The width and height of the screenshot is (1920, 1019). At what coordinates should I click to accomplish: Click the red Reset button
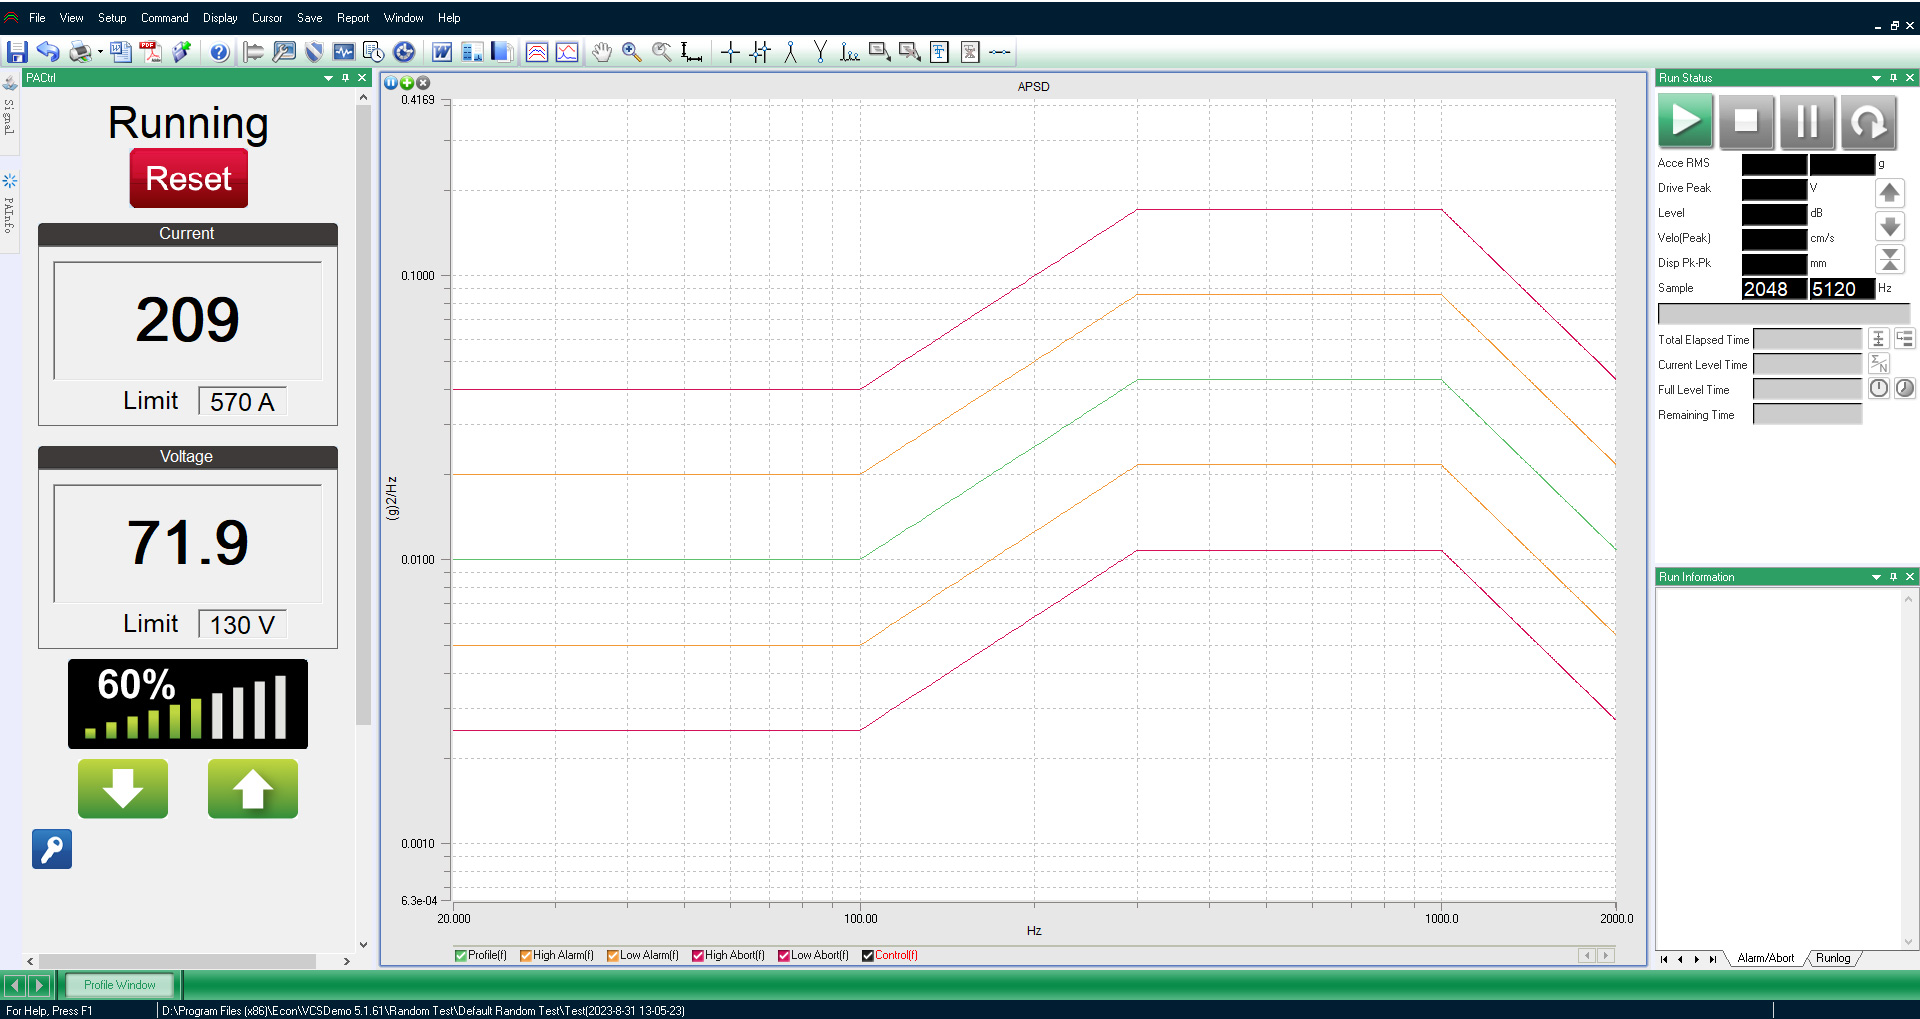(188, 179)
